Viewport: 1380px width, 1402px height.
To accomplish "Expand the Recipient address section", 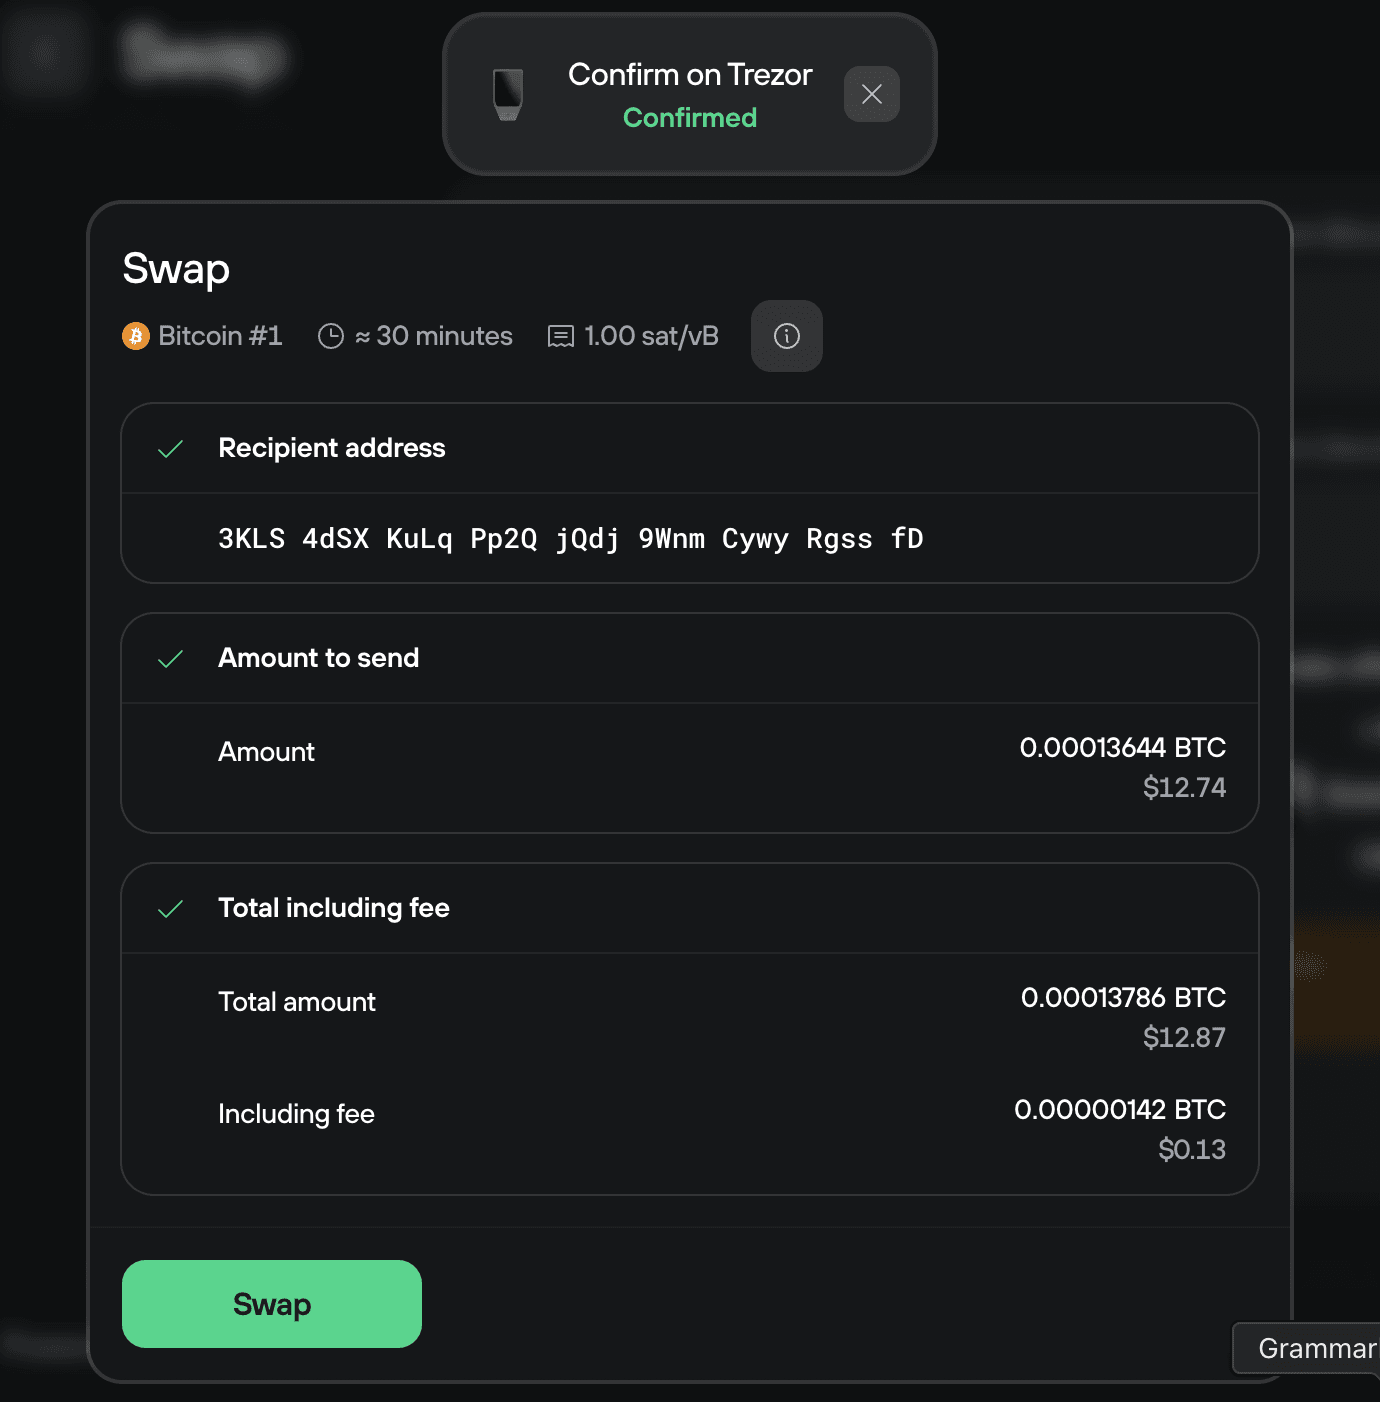I will (690, 449).
